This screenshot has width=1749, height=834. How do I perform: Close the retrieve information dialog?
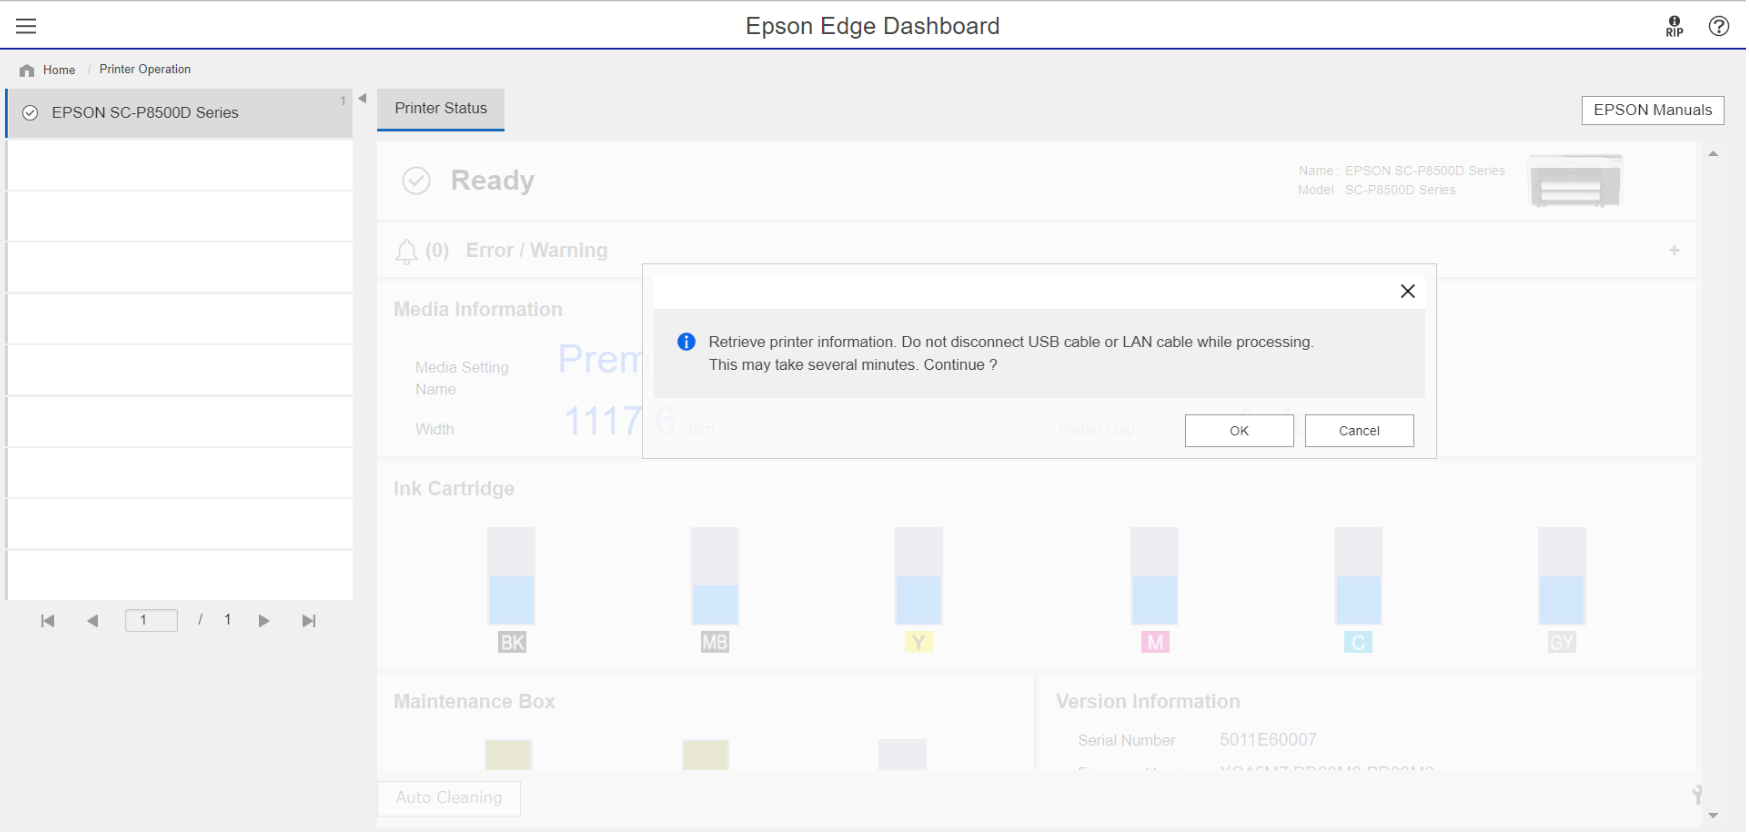(x=1410, y=291)
